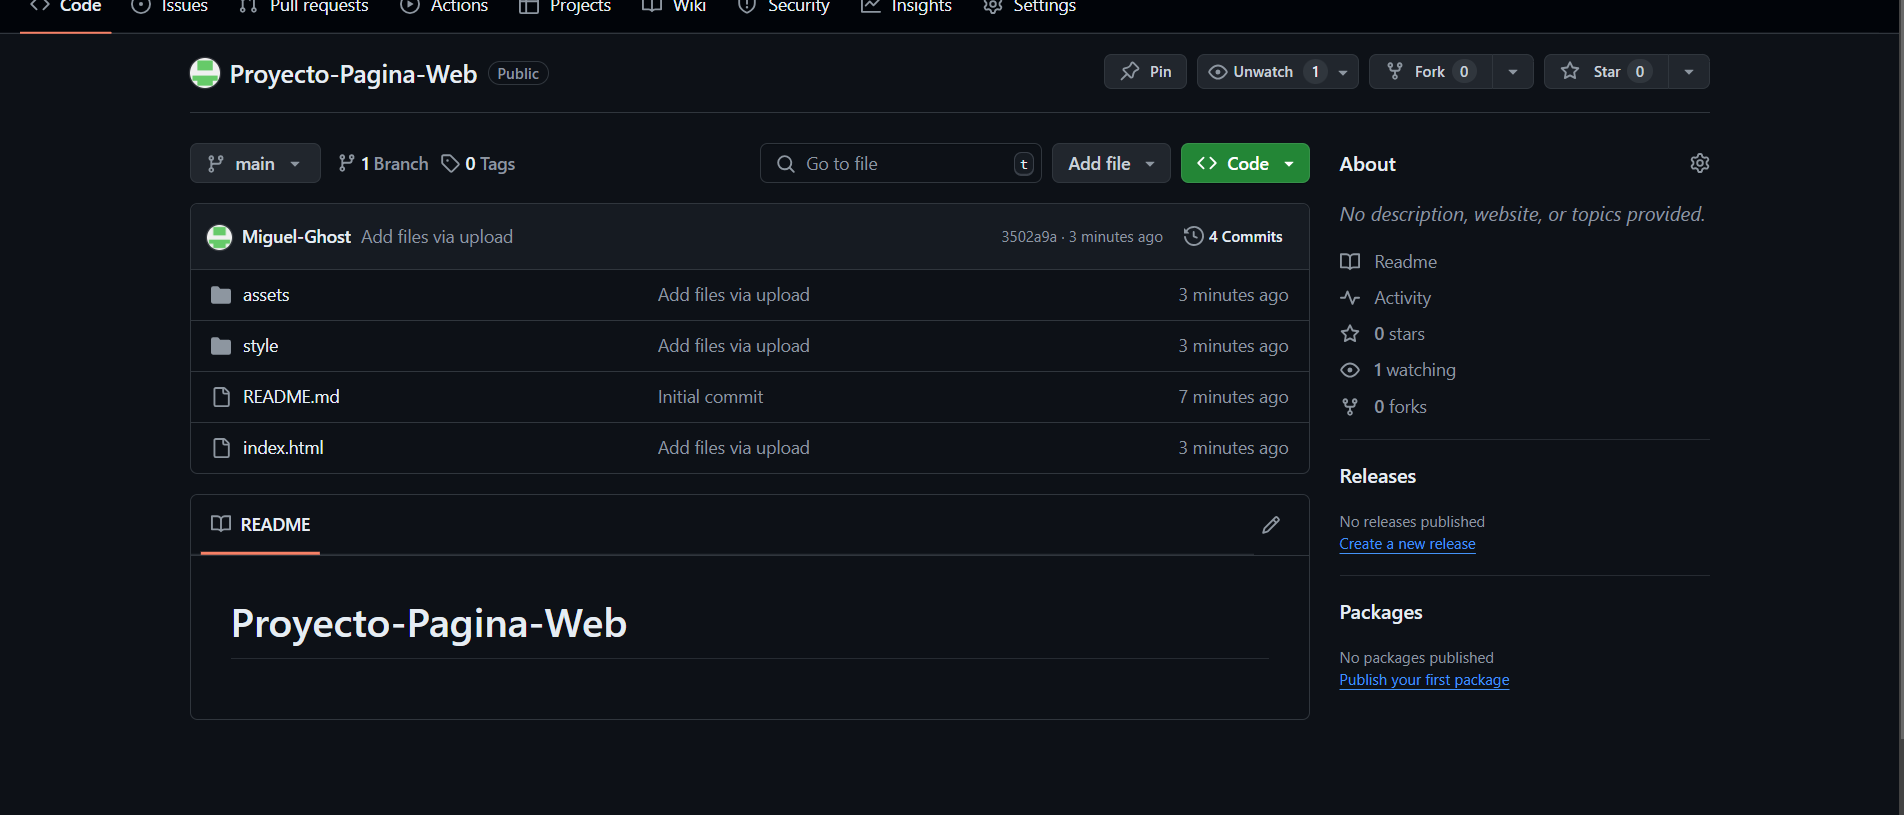View the 4 Commits history

click(1233, 237)
